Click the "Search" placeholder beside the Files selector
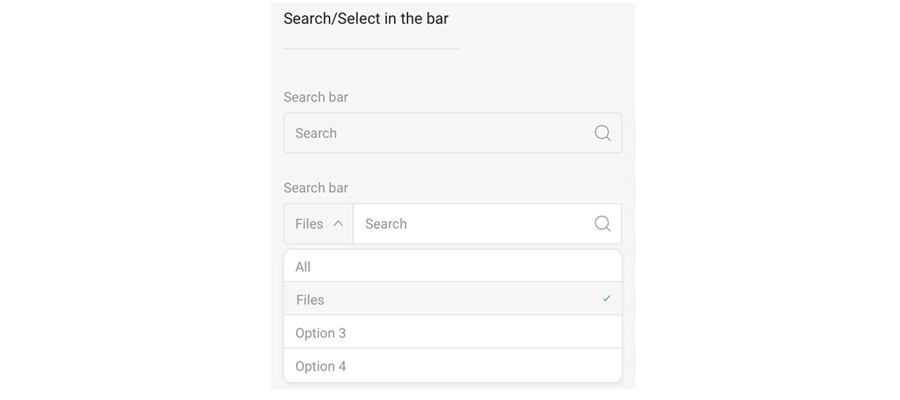This screenshot has height=400, width=900. click(x=386, y=224)
